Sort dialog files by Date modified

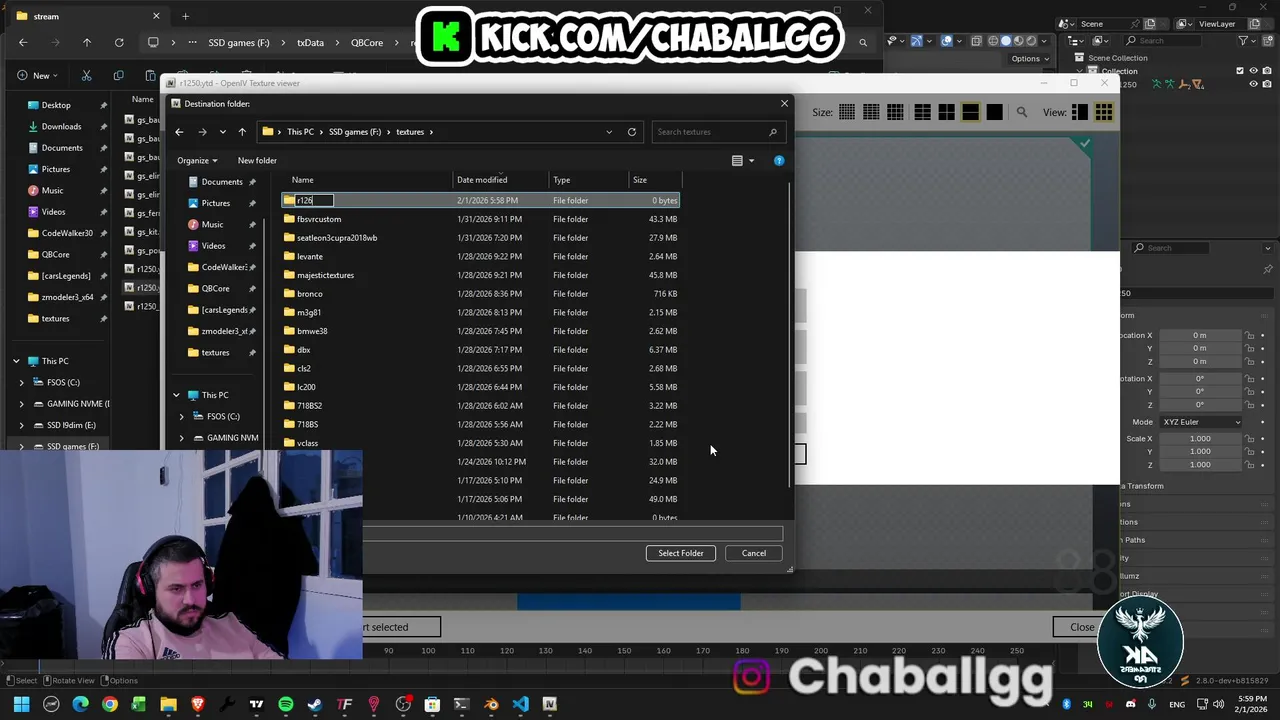[482, 180]
